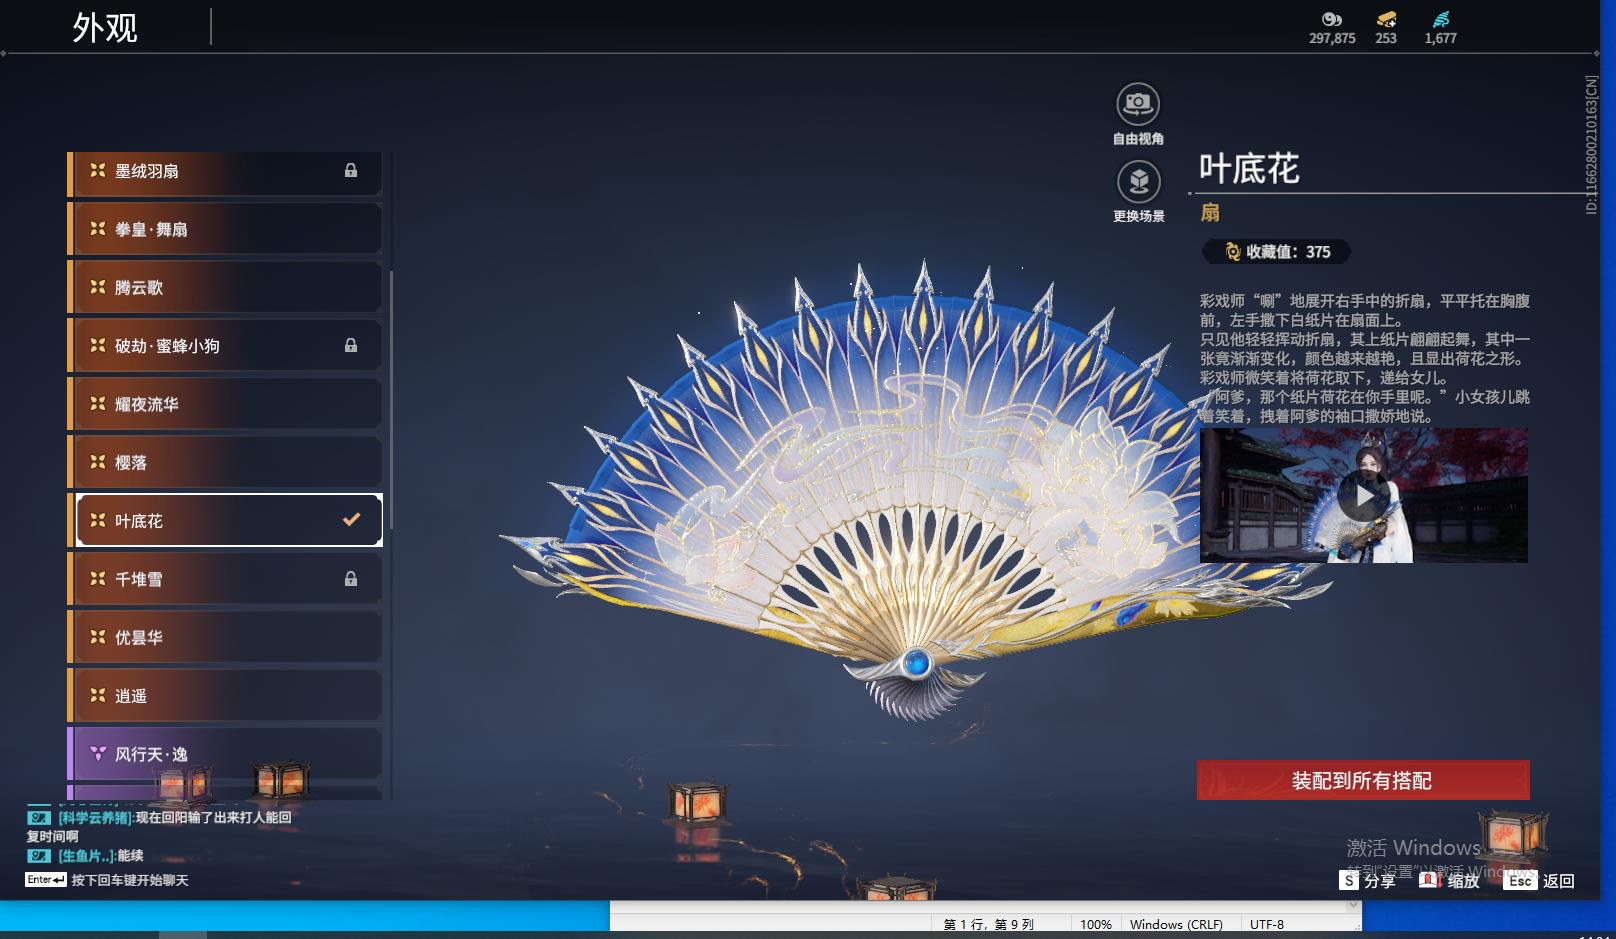The width and height of the screenshot is (1616, 939).
Task: Click Notepad's Windows (CRLF) status
Action: click(x=1176, y=925)
